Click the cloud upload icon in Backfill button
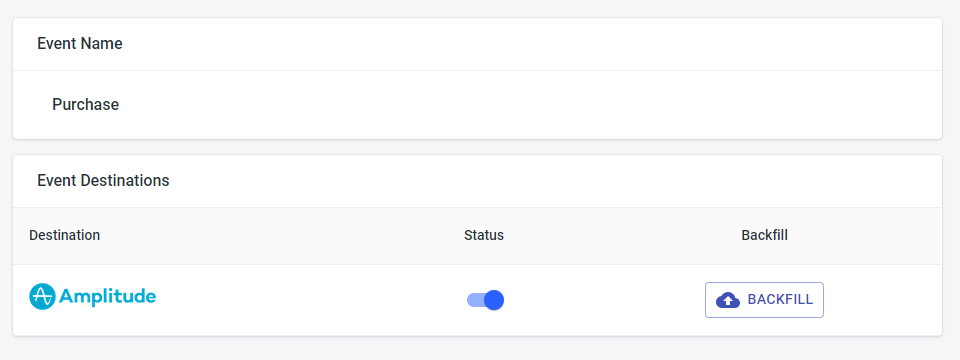Screen dimensions: 960x360 click(x=727, y=300)
